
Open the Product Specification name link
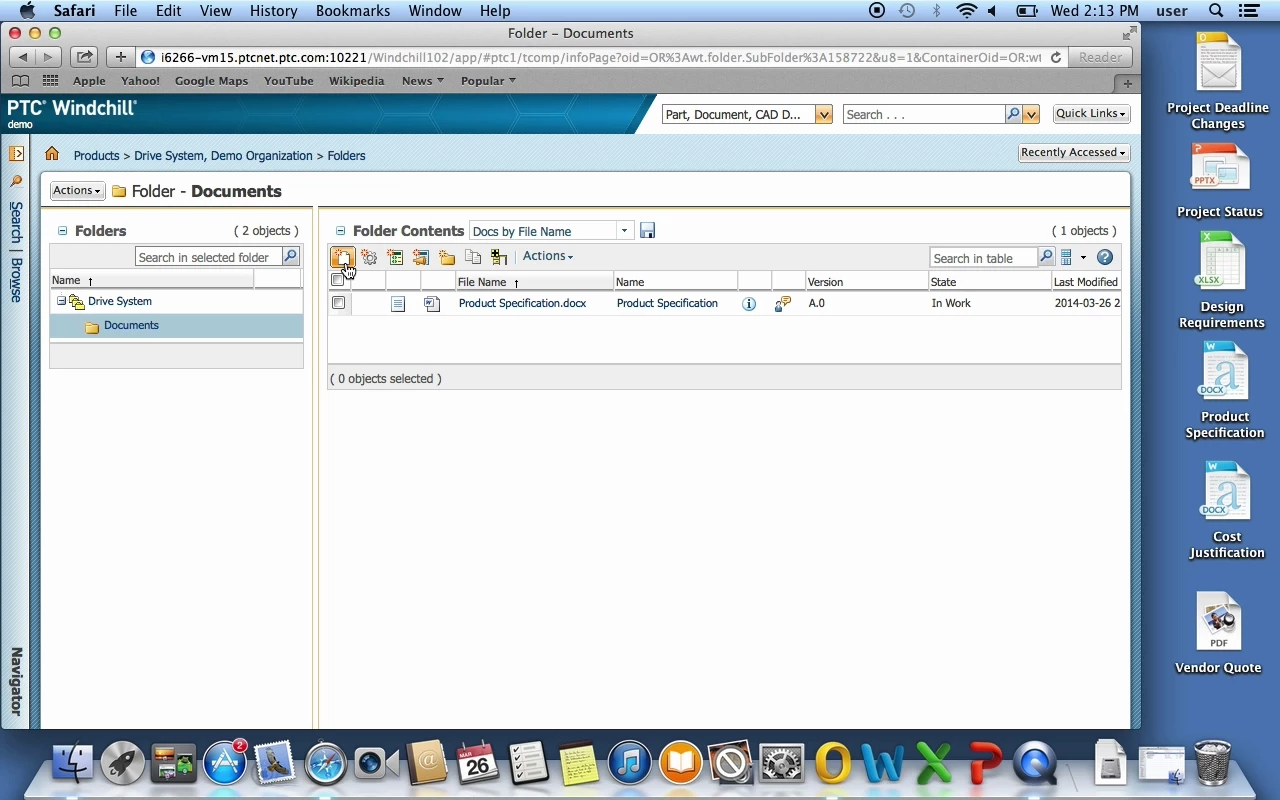(x=667, y=303)
